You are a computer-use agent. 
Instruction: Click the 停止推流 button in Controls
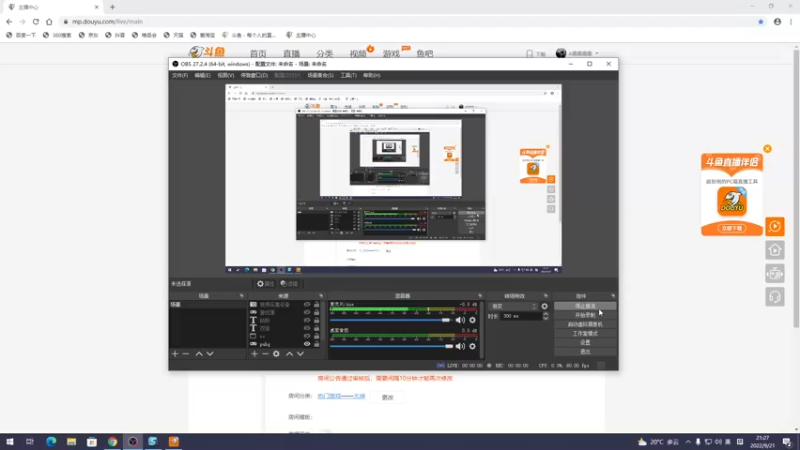585,306
